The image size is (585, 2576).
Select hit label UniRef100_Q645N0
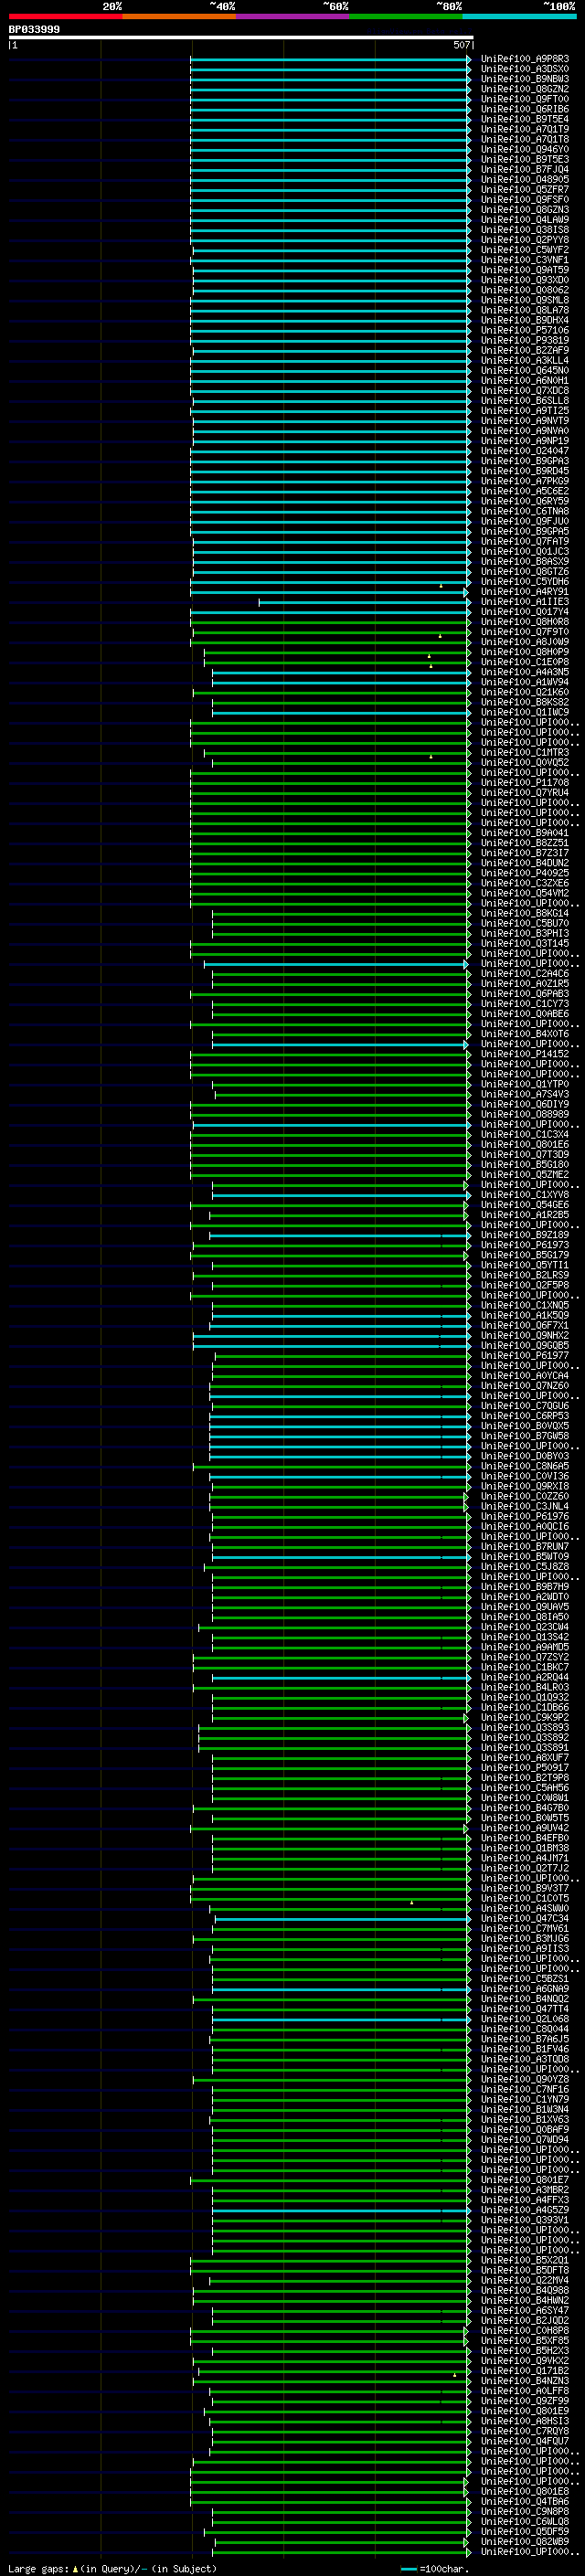[x=525, y=370]
